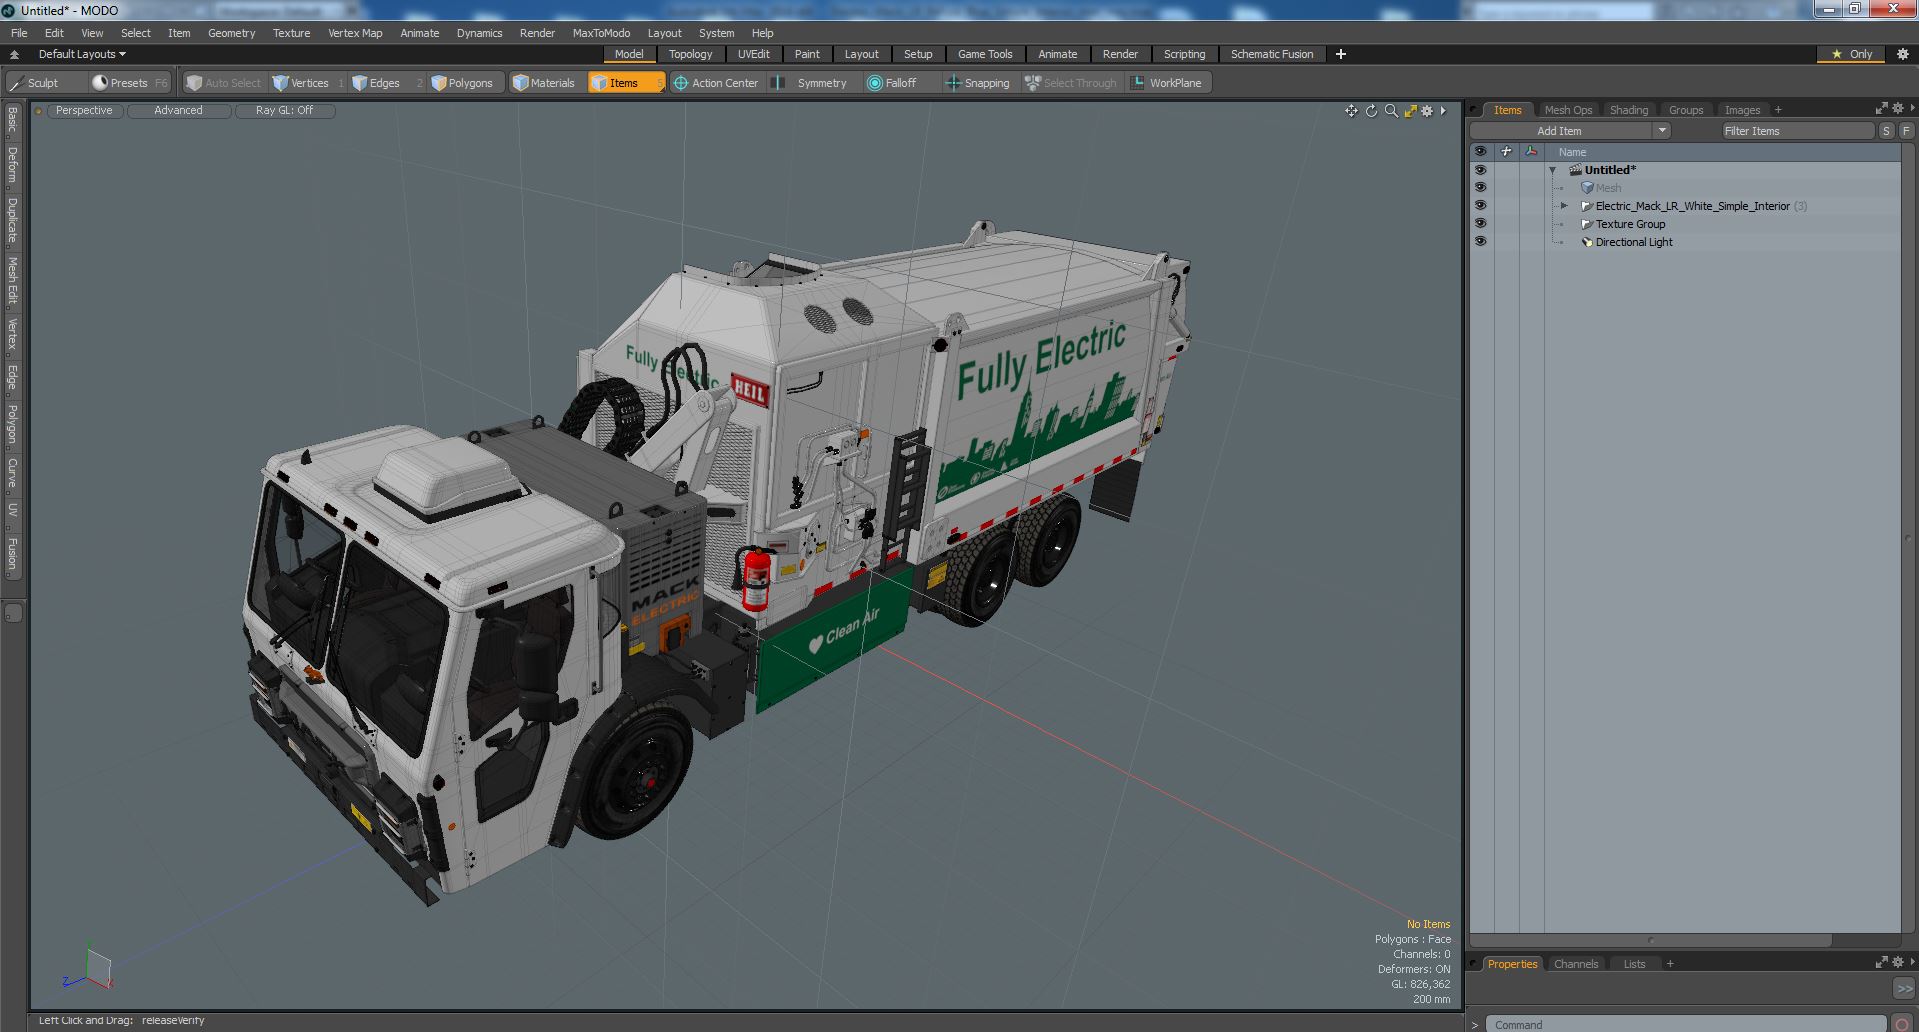Click the axis column header icon in Items list

(1531, 152)
